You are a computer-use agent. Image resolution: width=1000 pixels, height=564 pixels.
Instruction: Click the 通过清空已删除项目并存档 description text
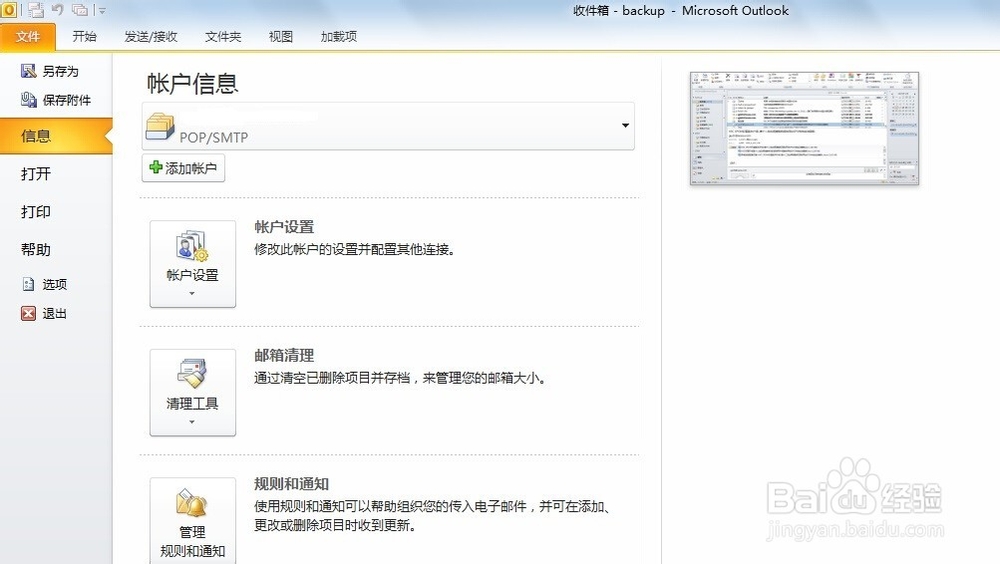pos(400,378)
